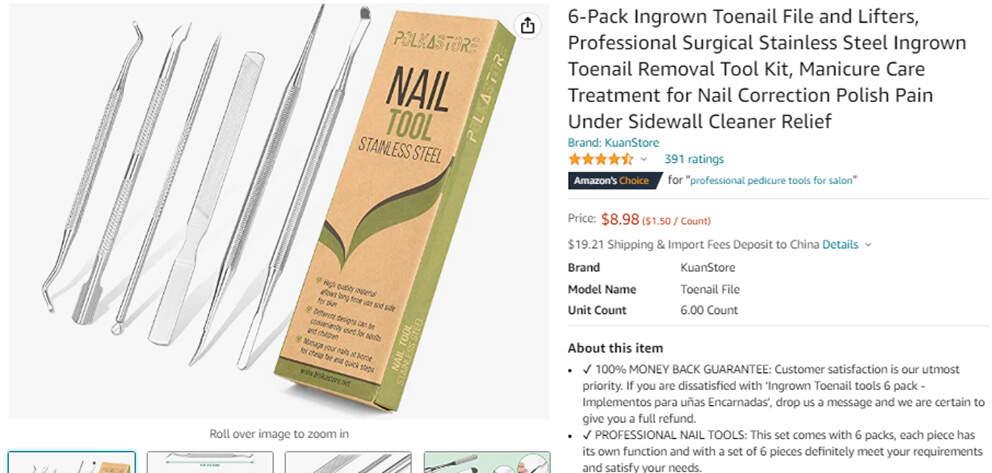Click the shipping Details link
The height and width of the screenshot is (473, 992).
[x=840, y=245]
